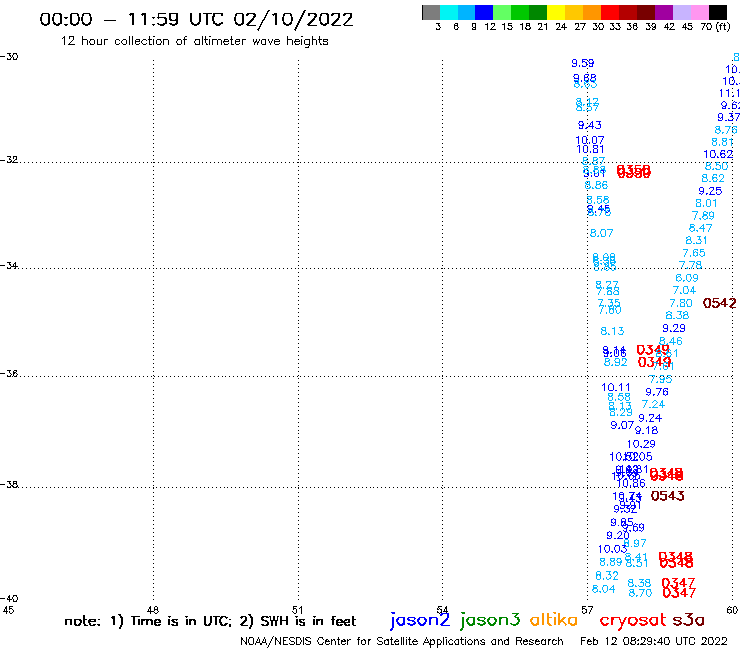The image size is (740, 650).
Task: Click the wave height value 9.59
Action: pos(582,63)
